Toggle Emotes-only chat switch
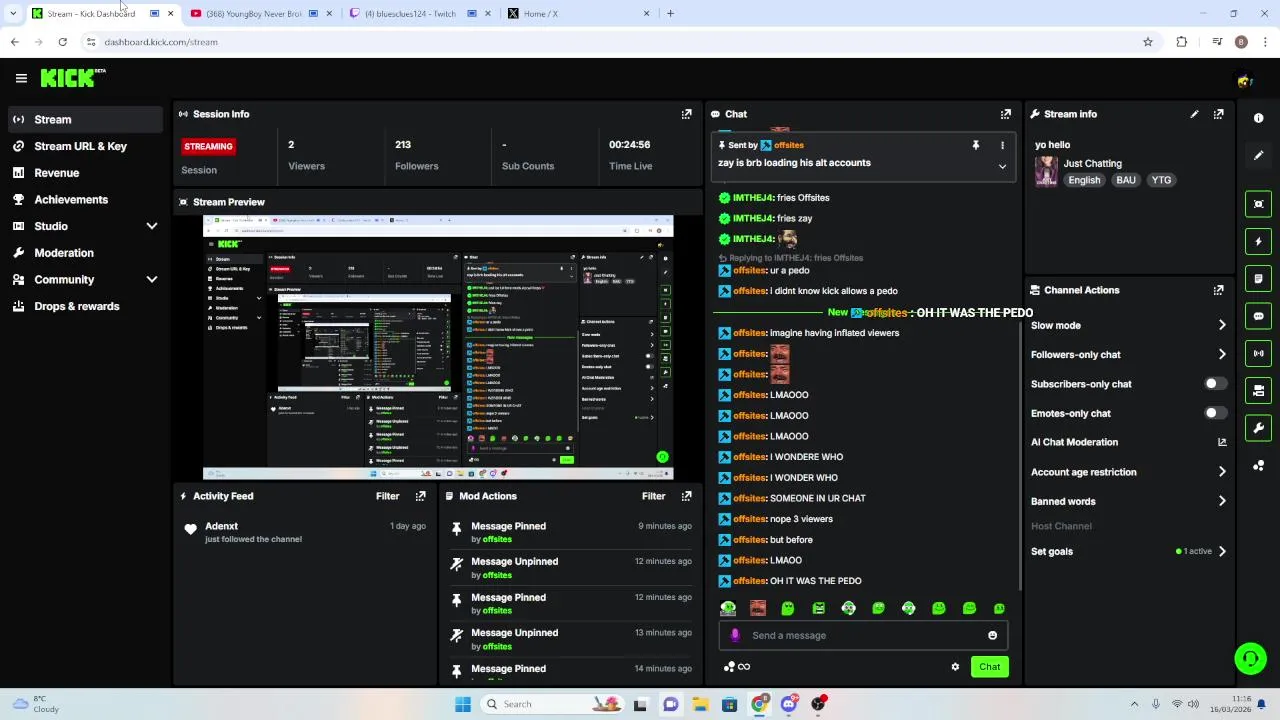 1215,413
